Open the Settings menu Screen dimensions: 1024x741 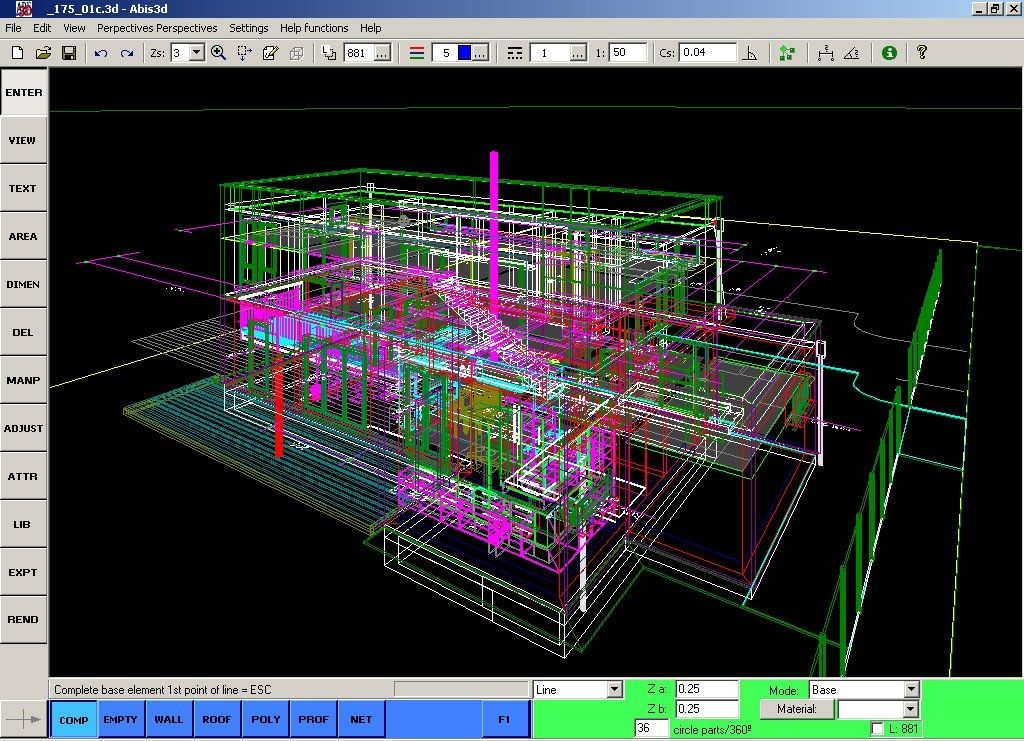click(248, 28)
